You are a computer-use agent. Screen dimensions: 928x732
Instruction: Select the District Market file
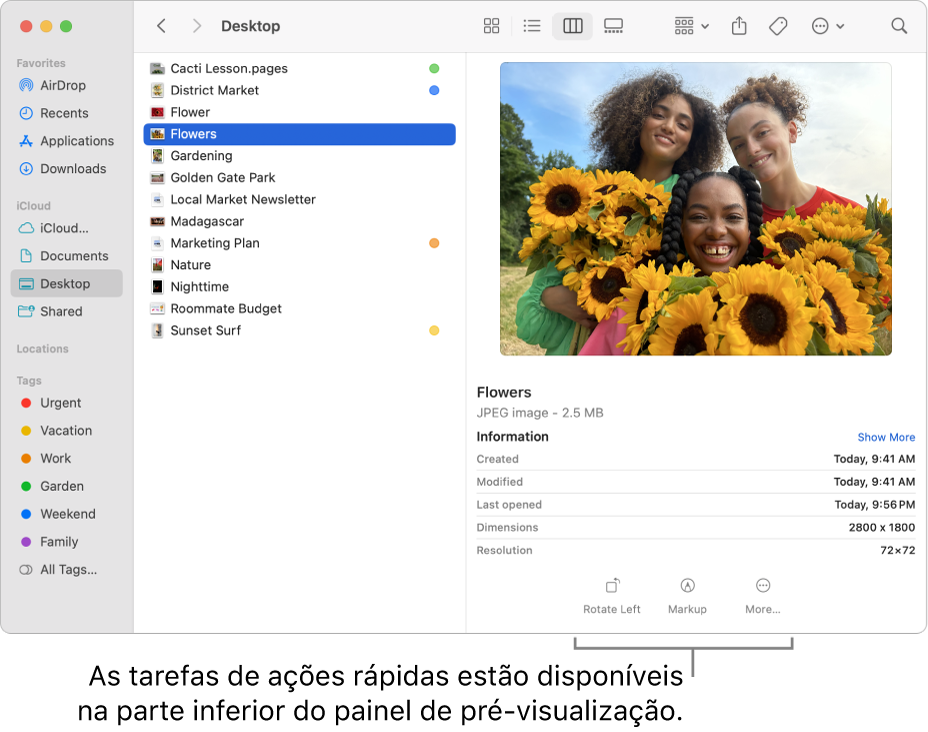click(x=299, y=91)
